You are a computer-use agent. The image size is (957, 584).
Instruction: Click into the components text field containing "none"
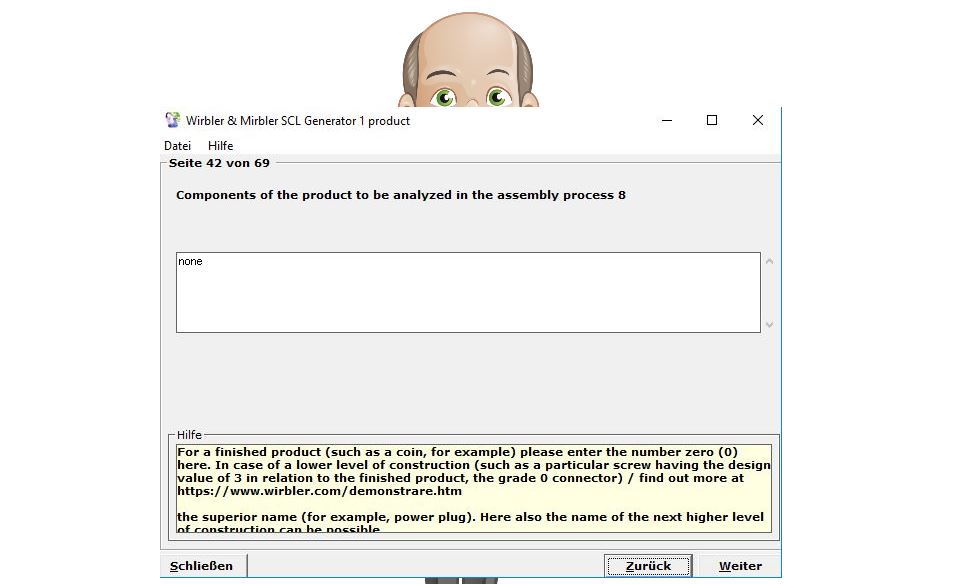(x=467, y=292)
